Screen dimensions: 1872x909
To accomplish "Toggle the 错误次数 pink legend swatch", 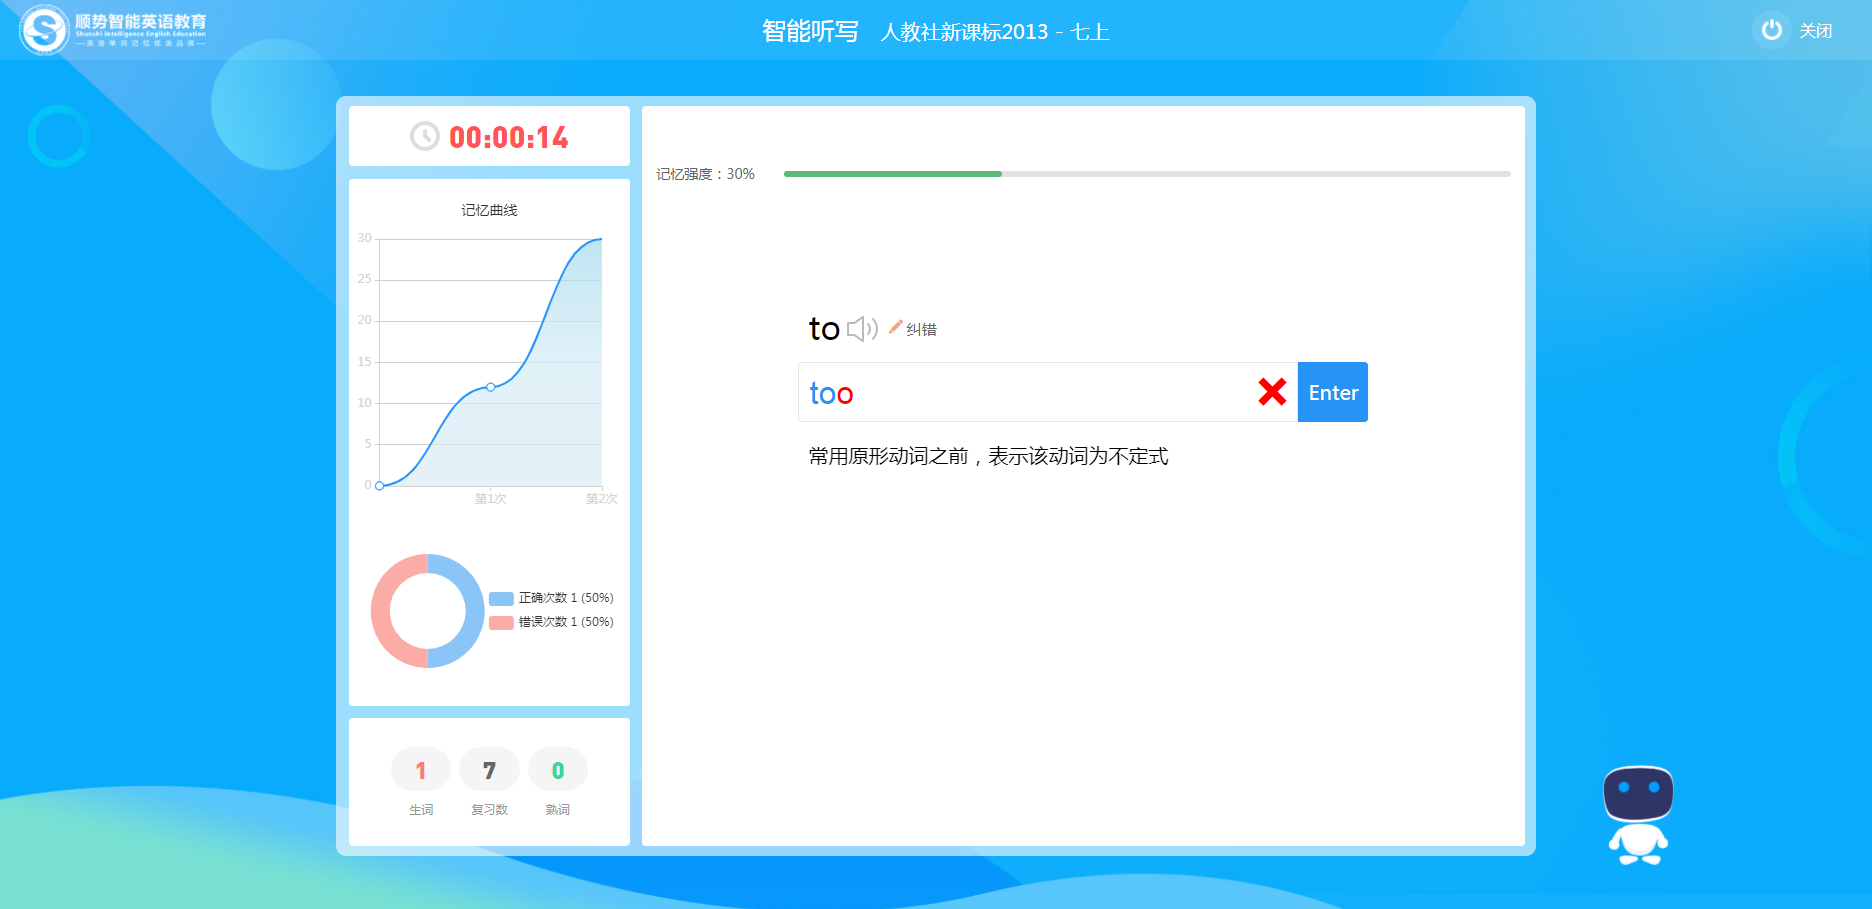I will pyautogui.click(x=501, y=622).
